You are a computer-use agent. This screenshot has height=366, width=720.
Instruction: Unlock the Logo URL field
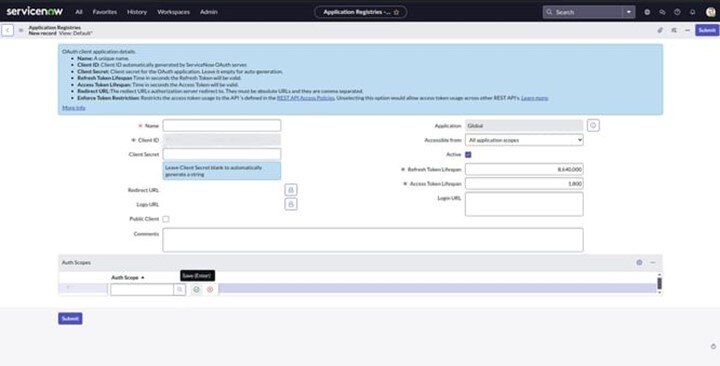coord(291,204)
